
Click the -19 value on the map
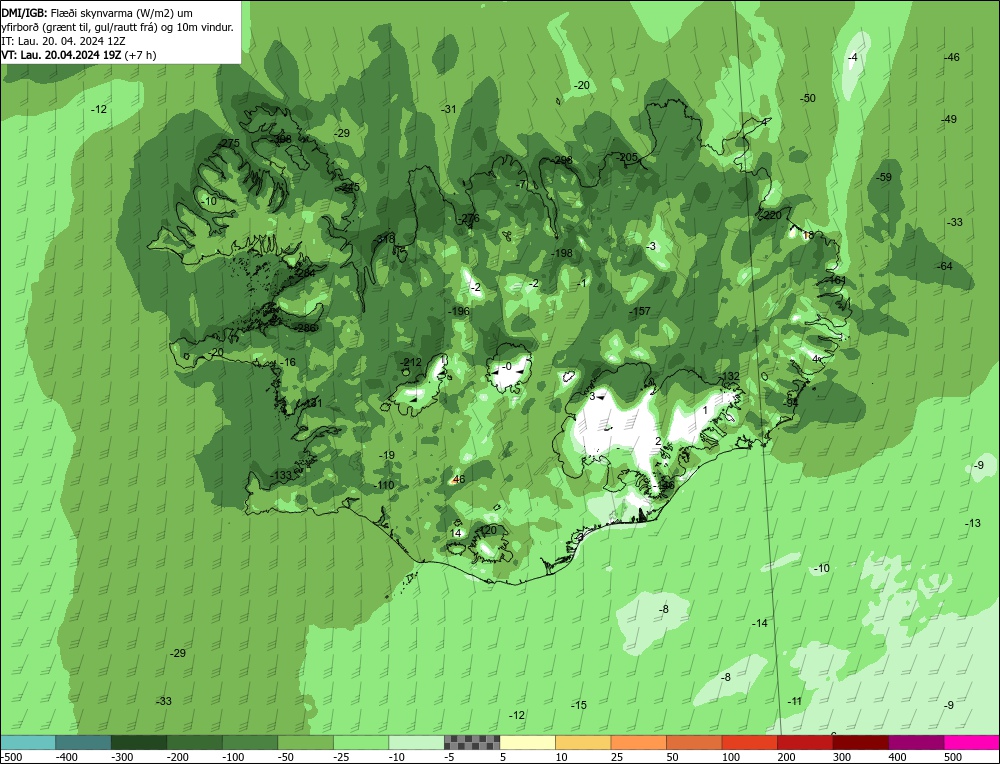[386, 455]
